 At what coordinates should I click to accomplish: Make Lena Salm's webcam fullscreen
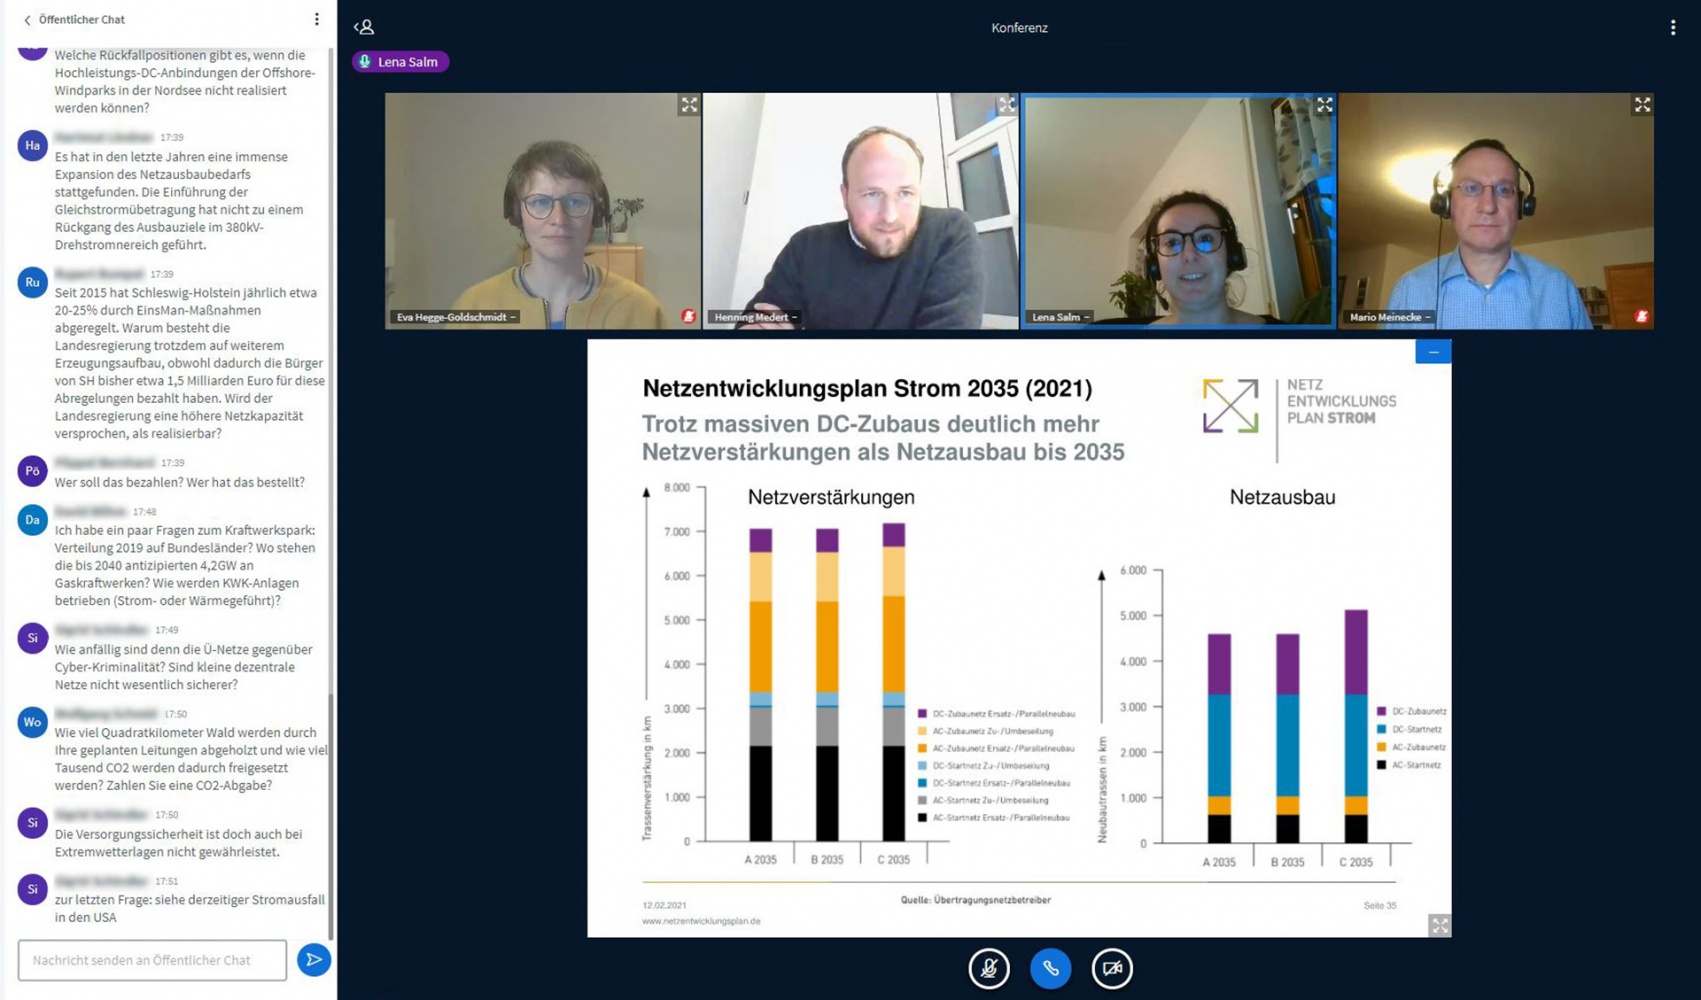pos(1324,105)
